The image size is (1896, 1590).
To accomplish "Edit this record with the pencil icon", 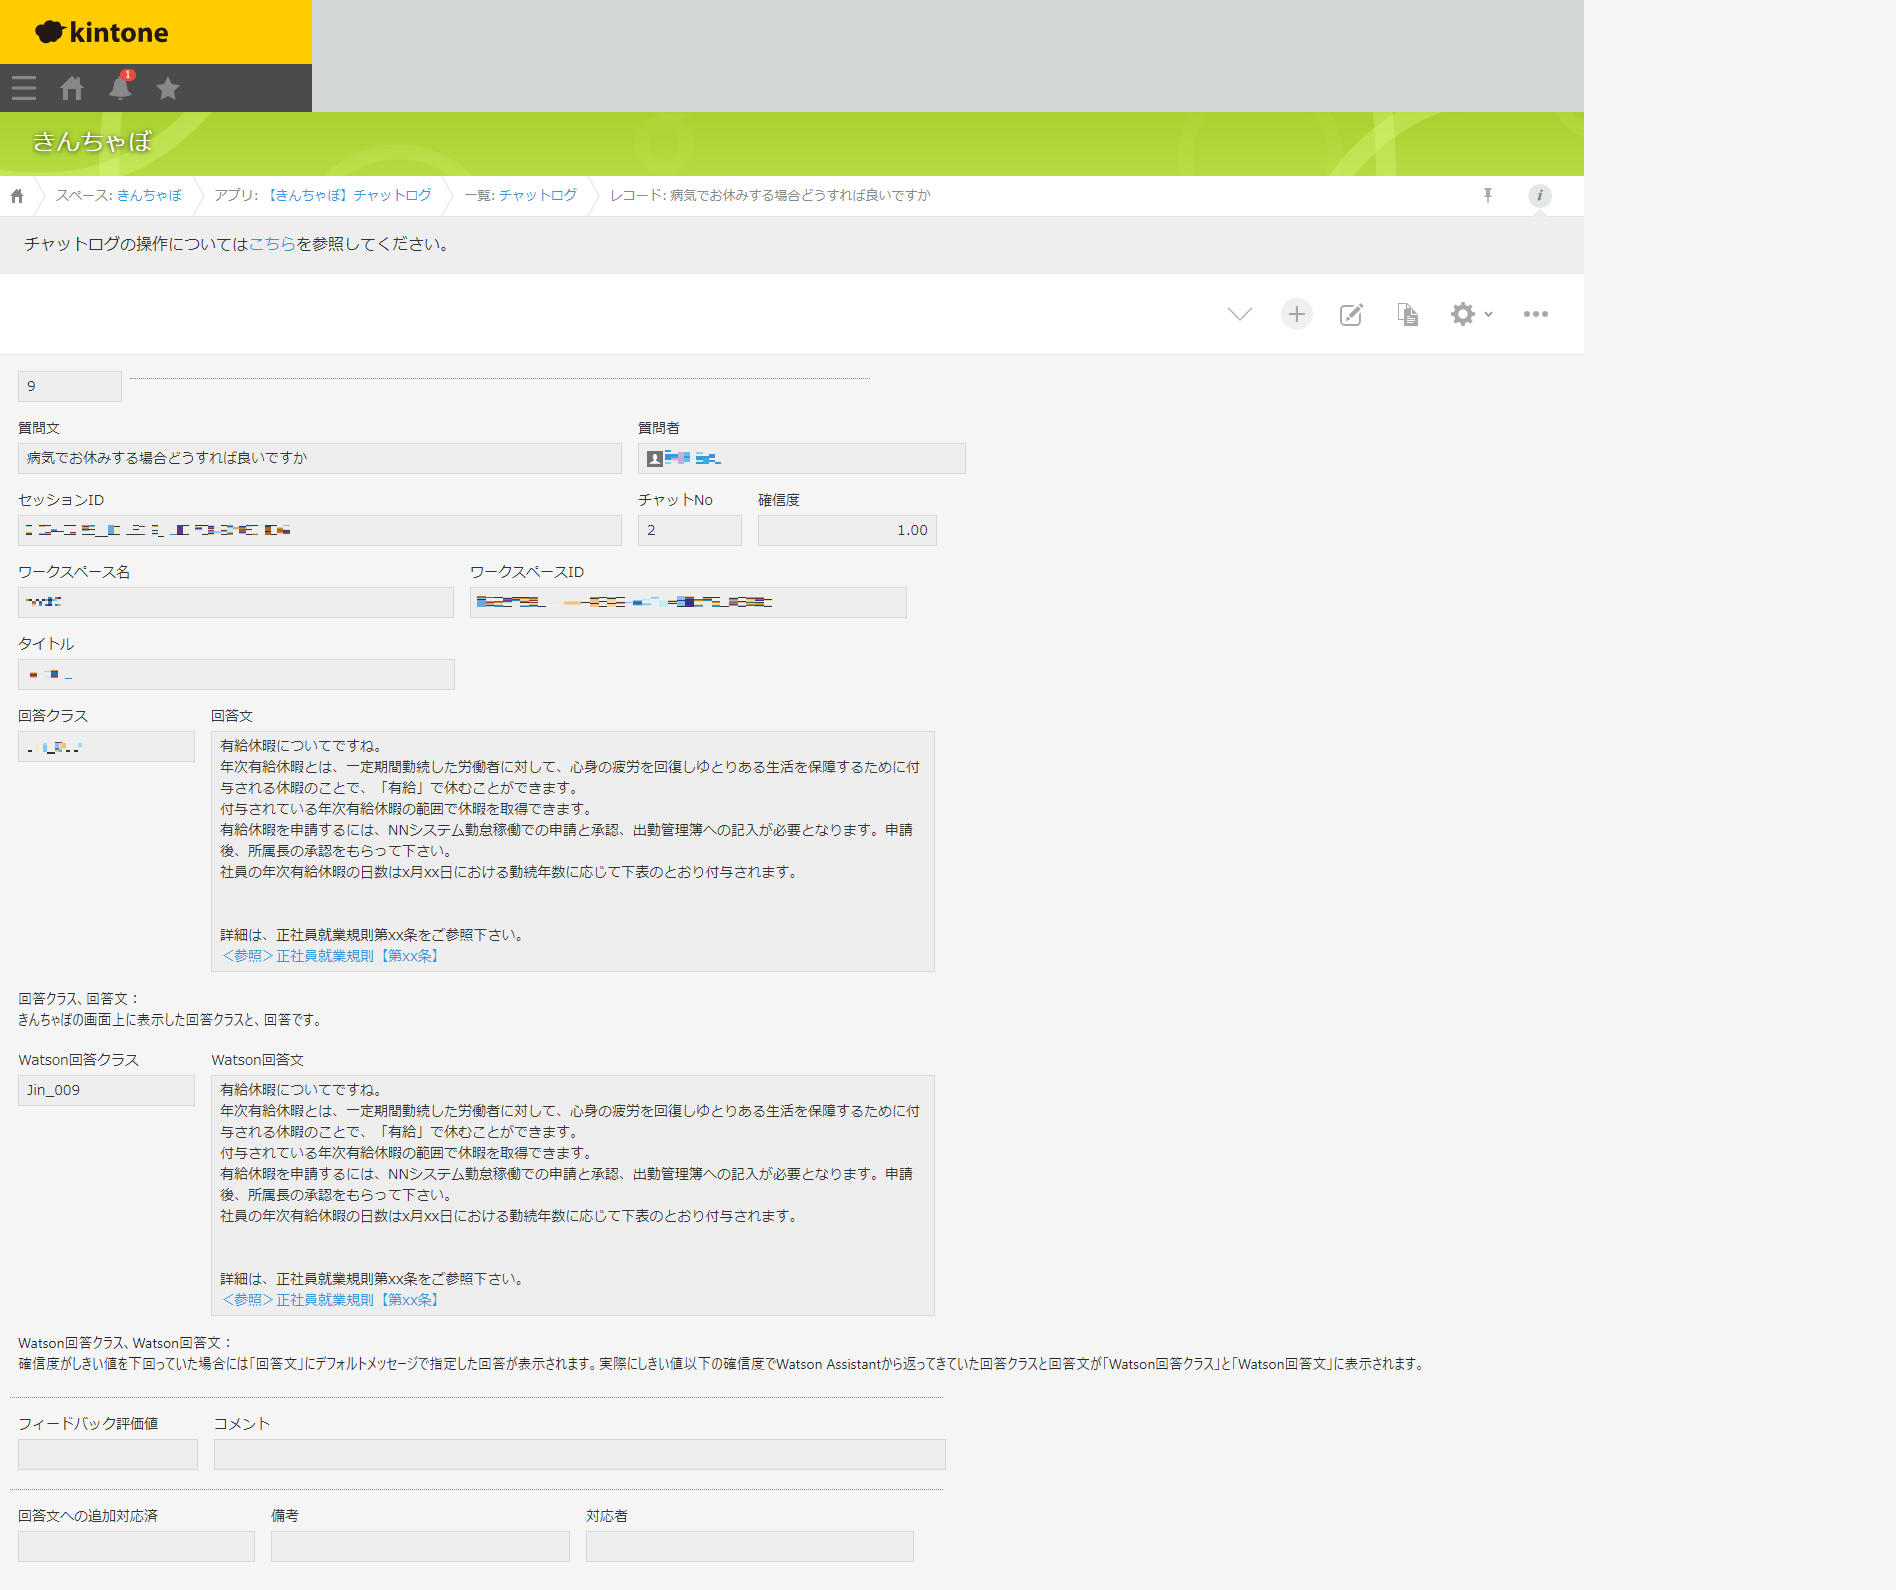I will coord(1351,314).
